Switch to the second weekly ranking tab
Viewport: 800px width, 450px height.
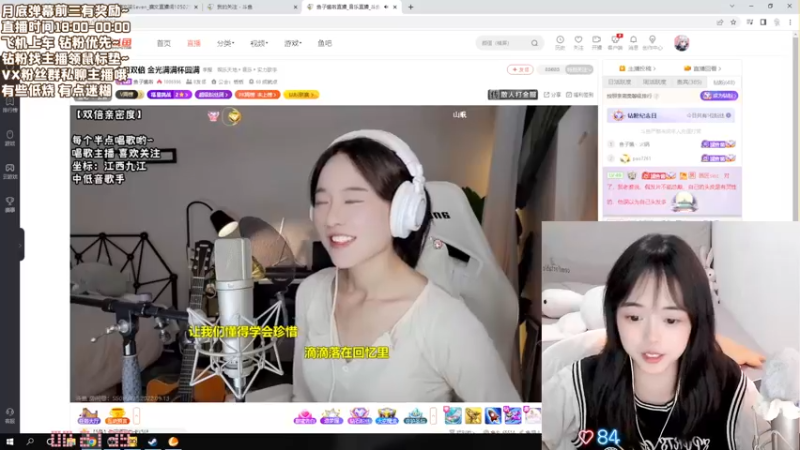tap(655, 82)
